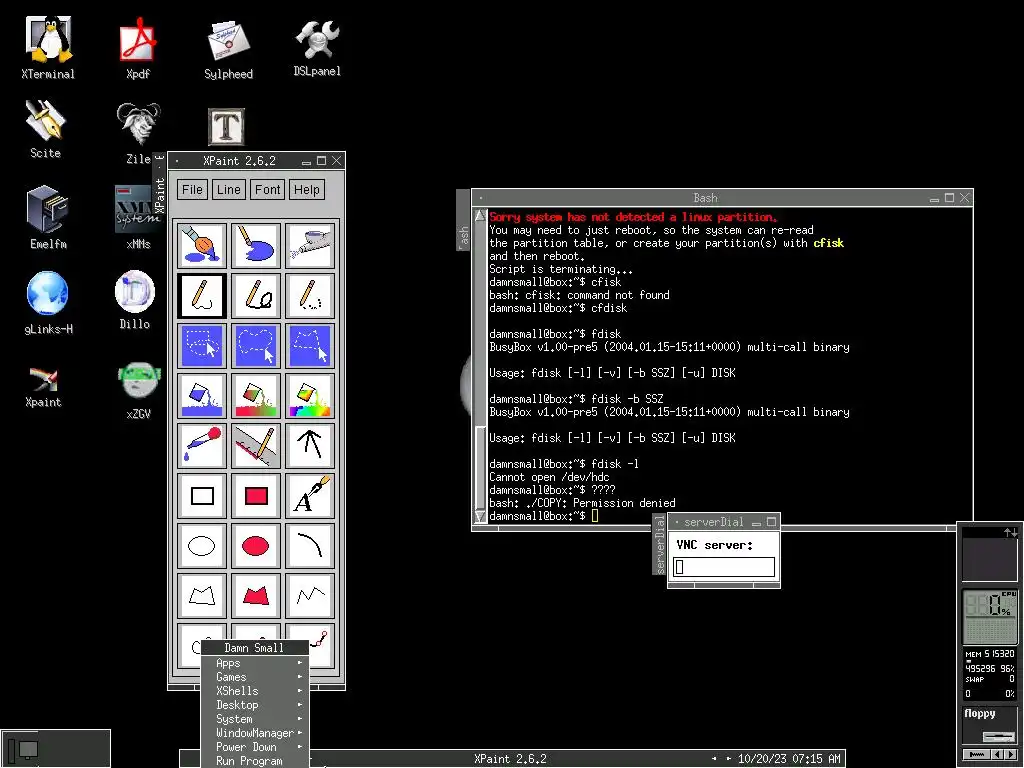This screenshot has height=768, width=1024.
Task: Open the Font menu in XPaint
Action: [x=268, y=189]
